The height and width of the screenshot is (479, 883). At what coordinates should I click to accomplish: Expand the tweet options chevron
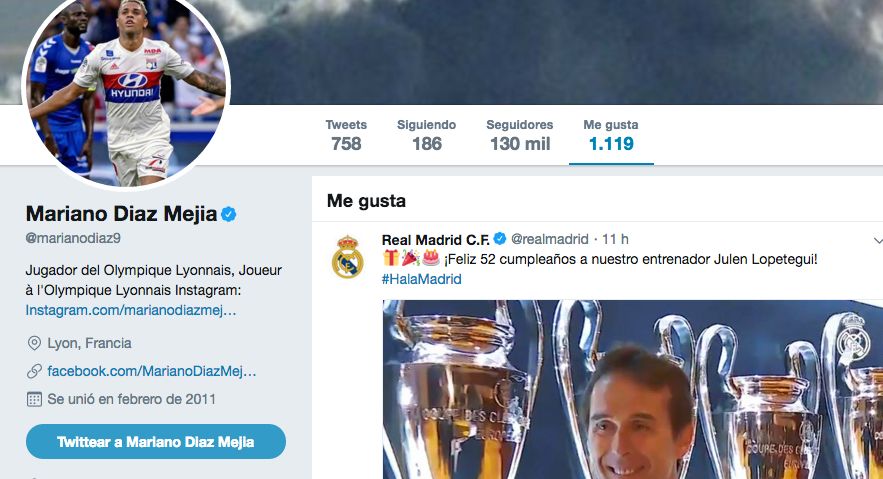877,240
